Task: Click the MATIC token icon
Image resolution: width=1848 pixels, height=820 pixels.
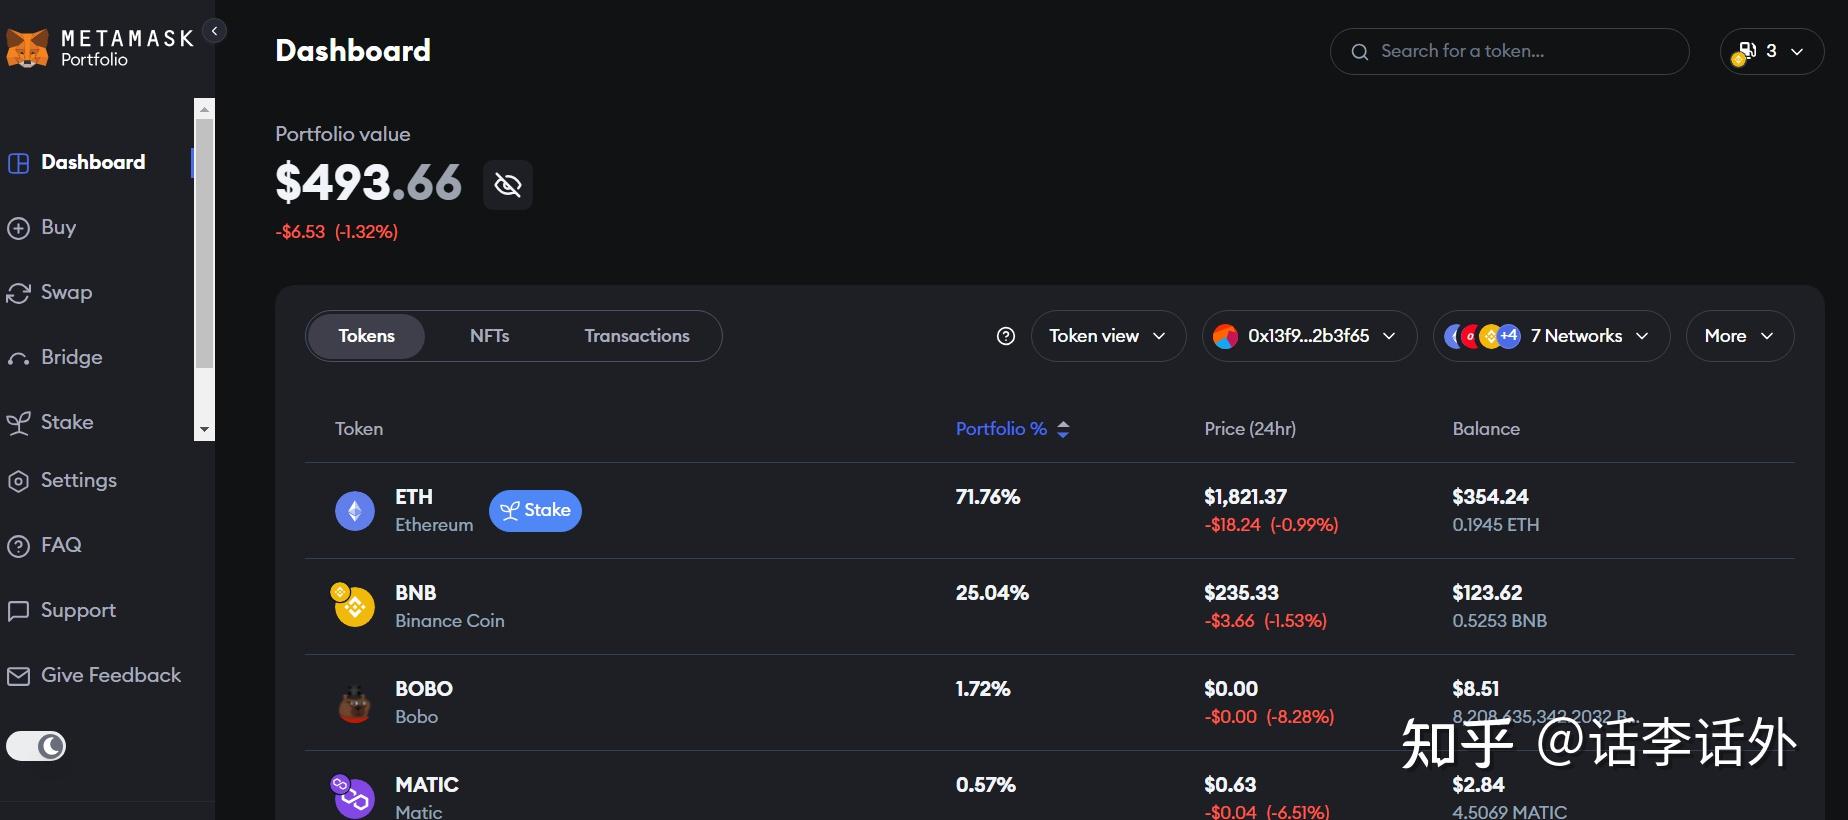Action: (353, 797)
